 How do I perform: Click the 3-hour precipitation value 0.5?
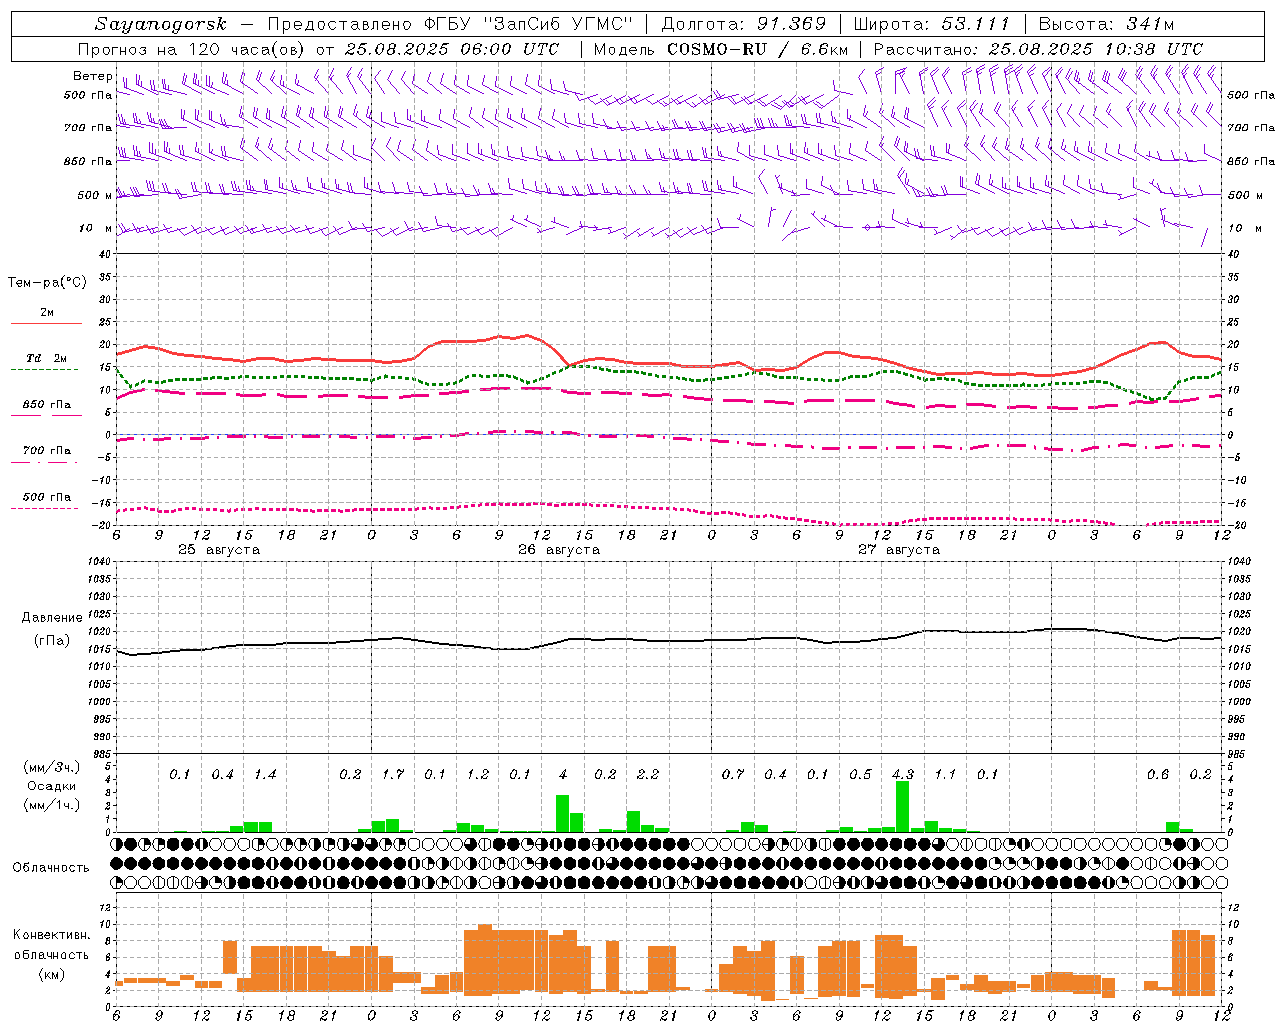pos(860,774)
